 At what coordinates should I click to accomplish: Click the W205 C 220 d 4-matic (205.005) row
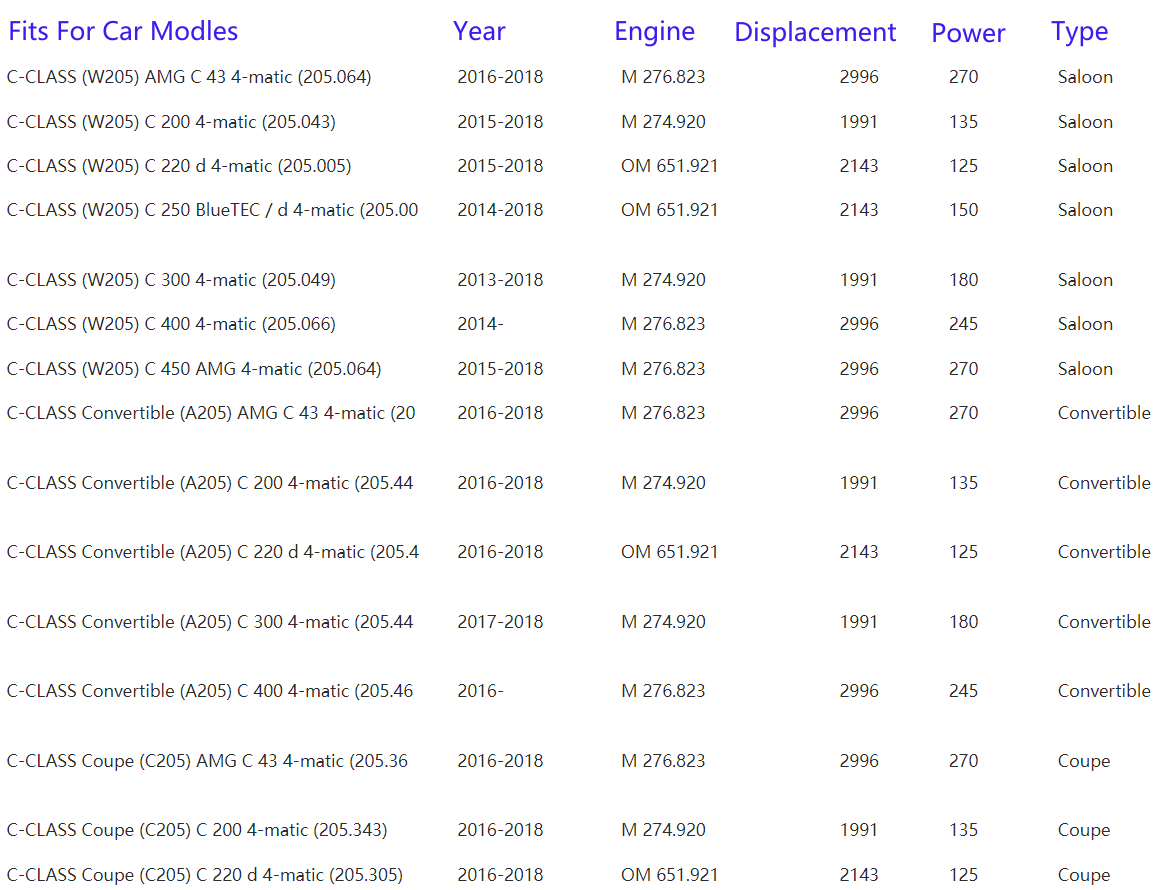point(179,166)
